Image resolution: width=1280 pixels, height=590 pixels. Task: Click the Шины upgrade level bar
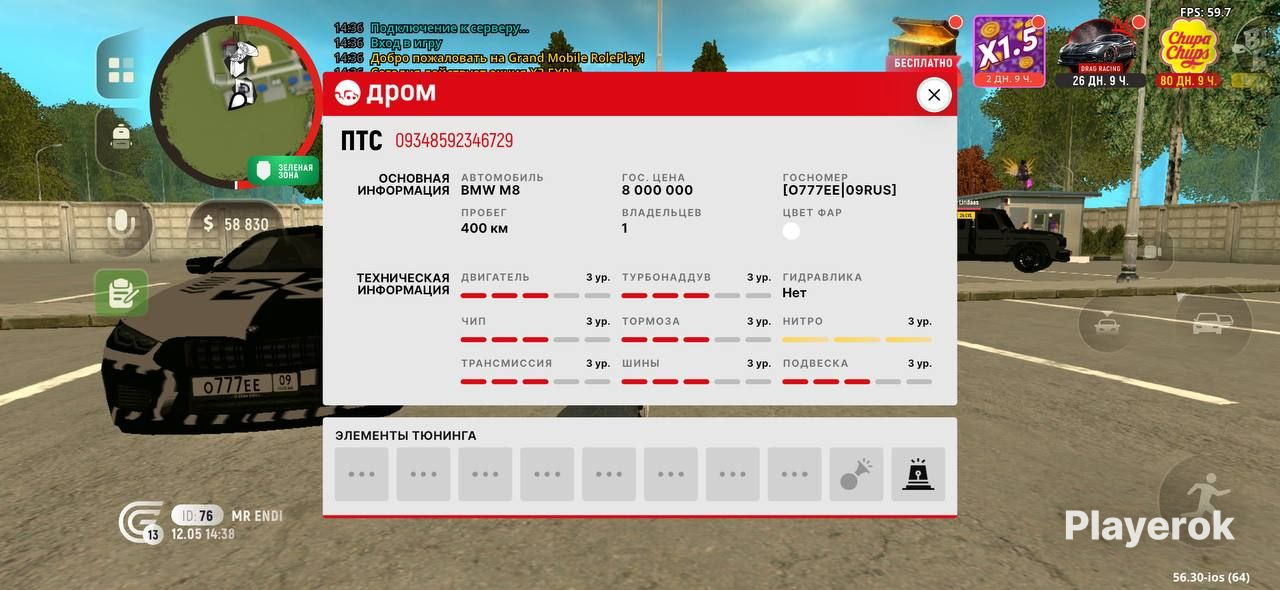pyautogui.click(x=696, y=381)
